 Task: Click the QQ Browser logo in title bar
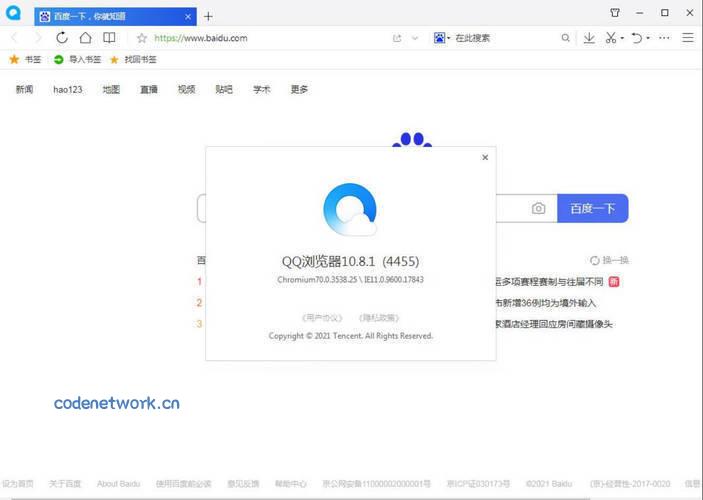point(13,13)
